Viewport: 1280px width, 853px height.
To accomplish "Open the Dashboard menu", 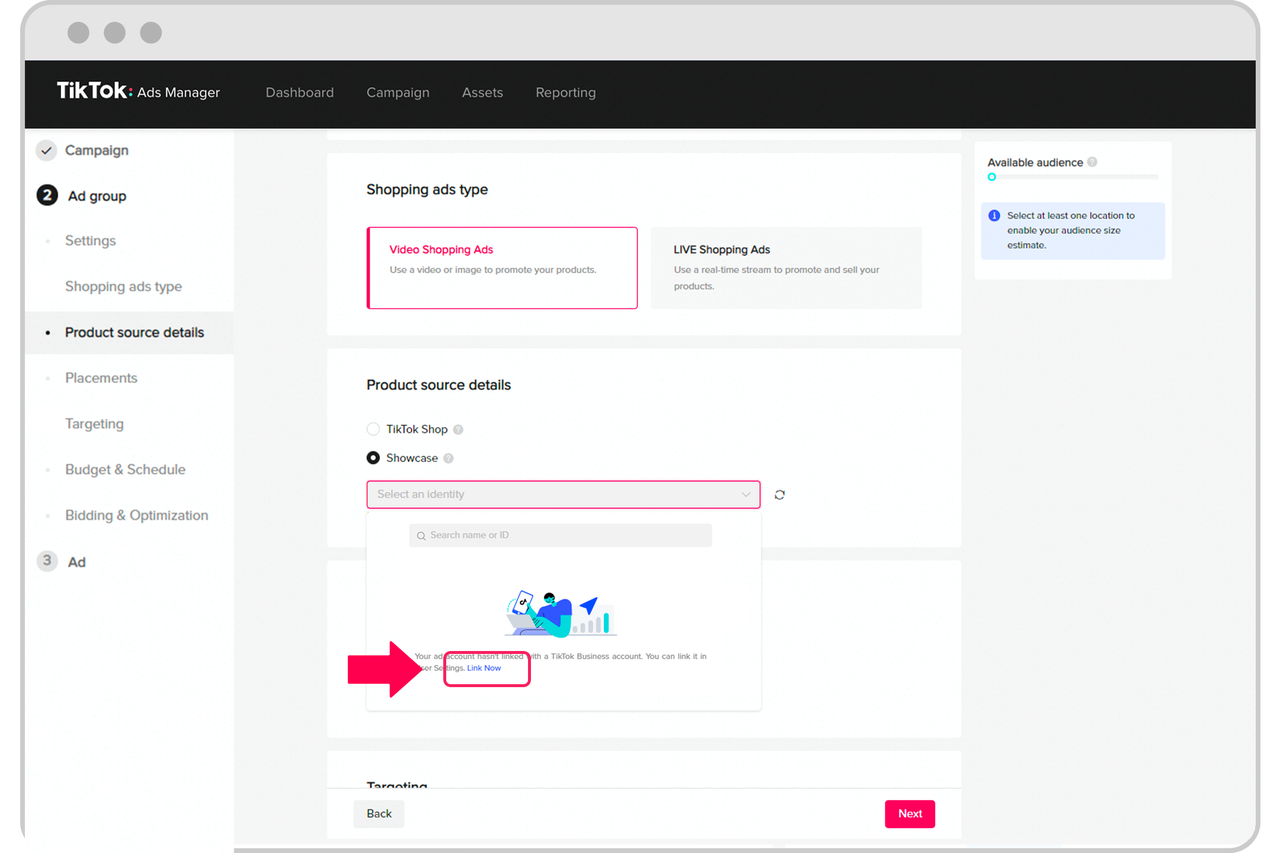I will coord(300,92).
